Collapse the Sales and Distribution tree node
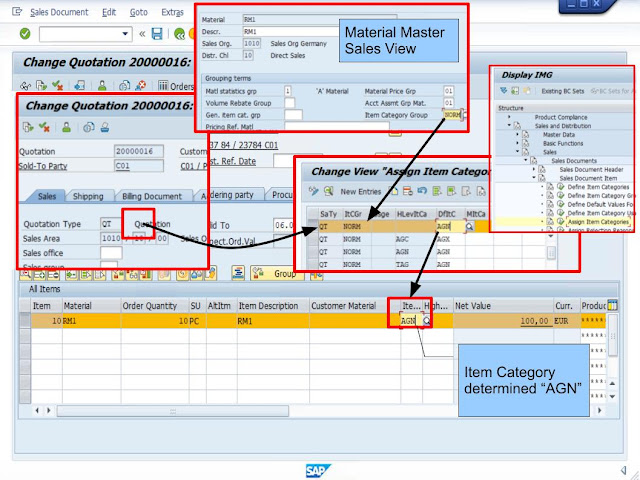The image size is (640, 480). tap(509, 126)
